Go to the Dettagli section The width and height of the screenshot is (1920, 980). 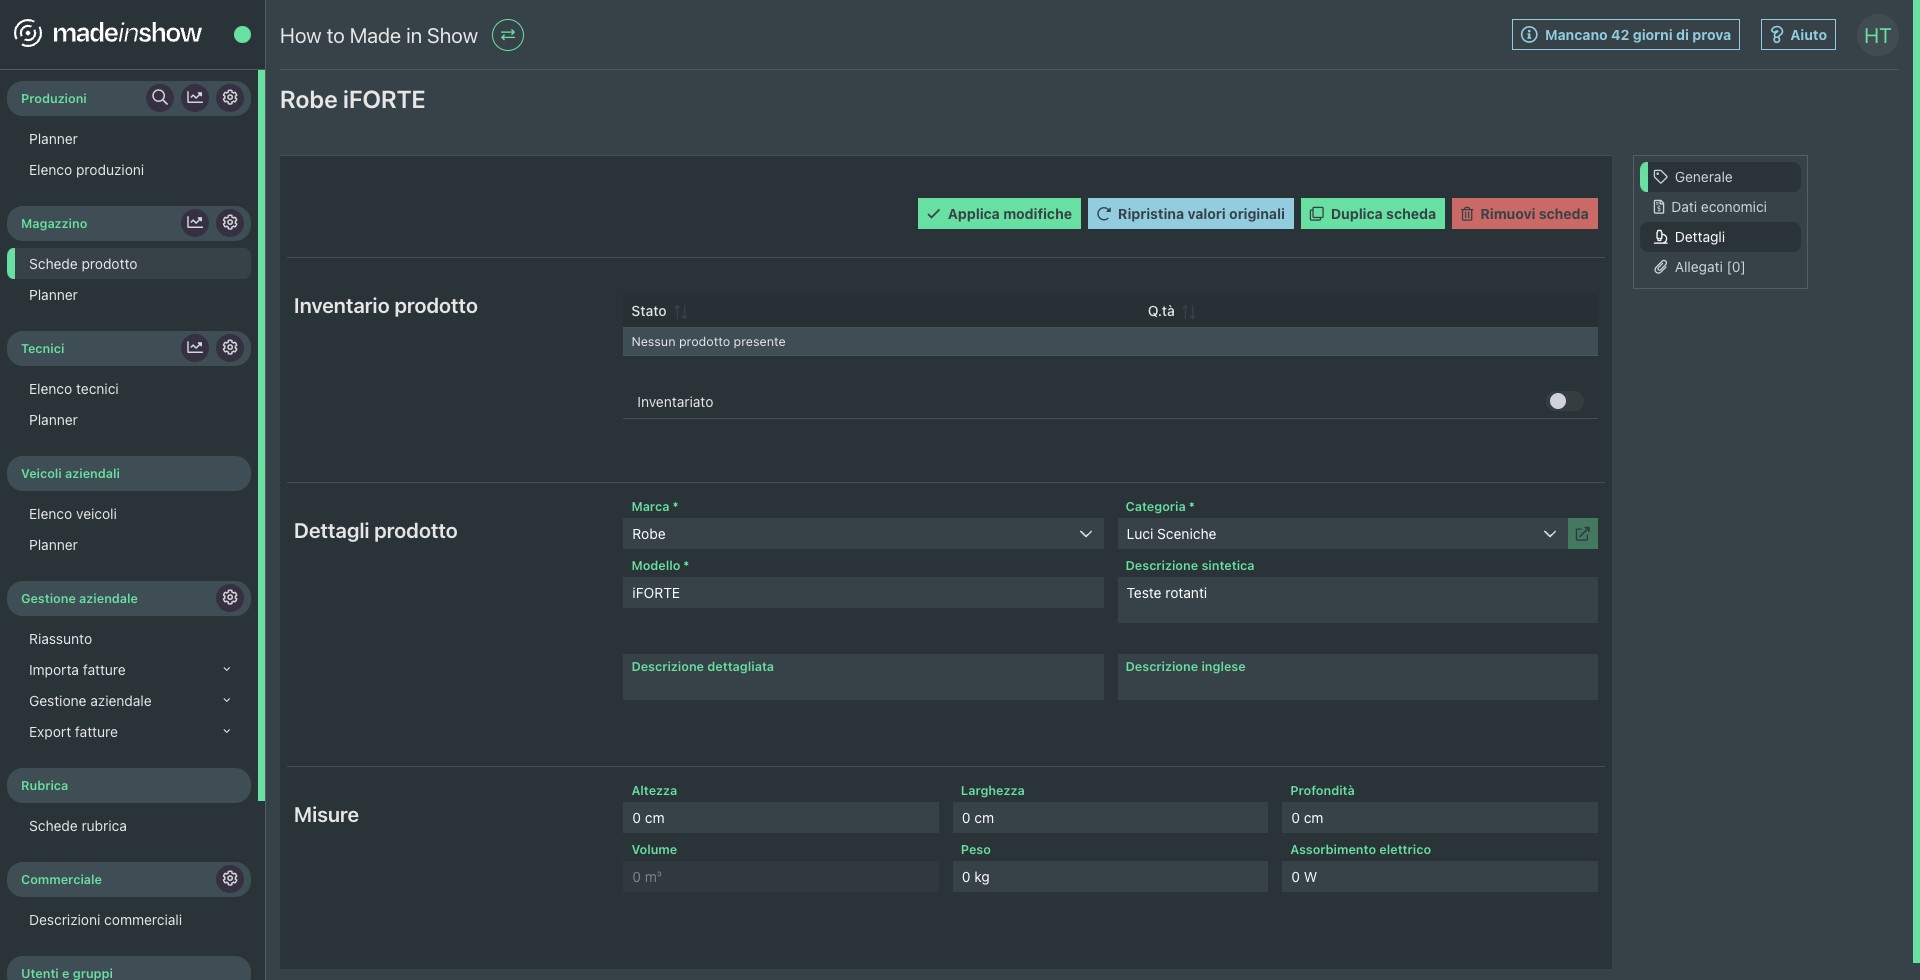tap(1720, 237)
